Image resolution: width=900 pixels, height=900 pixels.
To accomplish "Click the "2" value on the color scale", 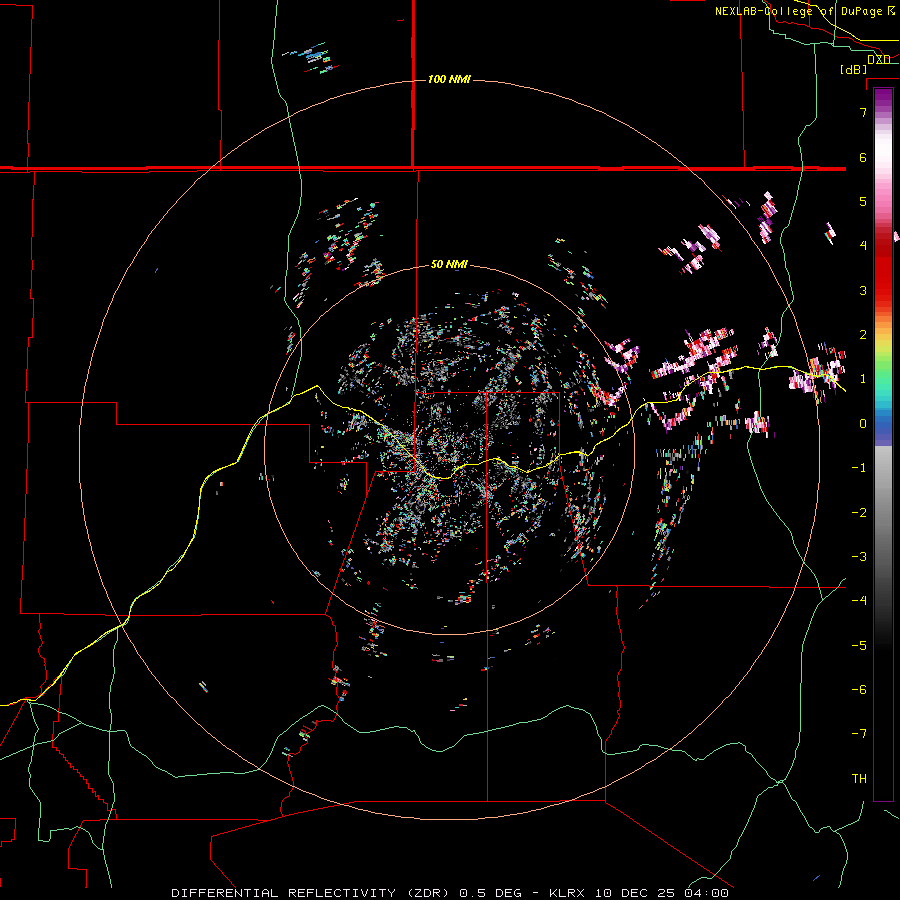I will point(863,335).
